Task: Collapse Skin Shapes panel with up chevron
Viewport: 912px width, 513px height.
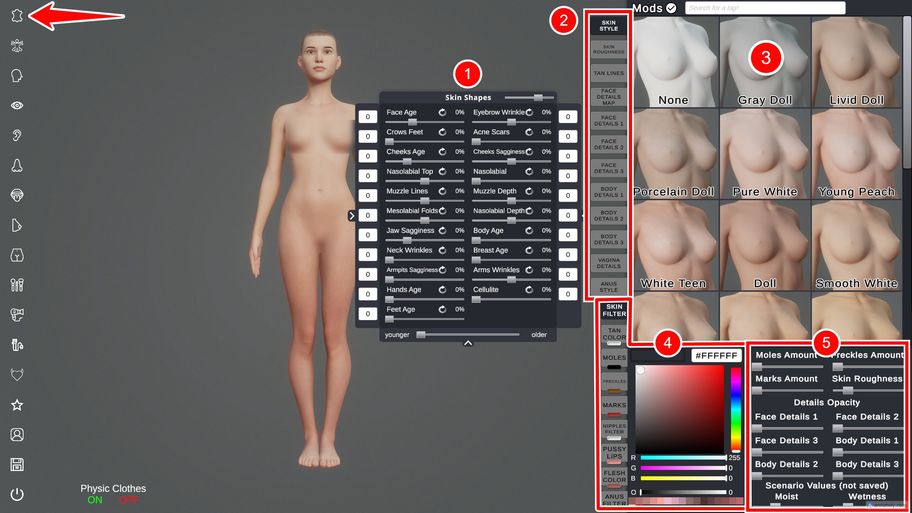Action: pos(468,343)
